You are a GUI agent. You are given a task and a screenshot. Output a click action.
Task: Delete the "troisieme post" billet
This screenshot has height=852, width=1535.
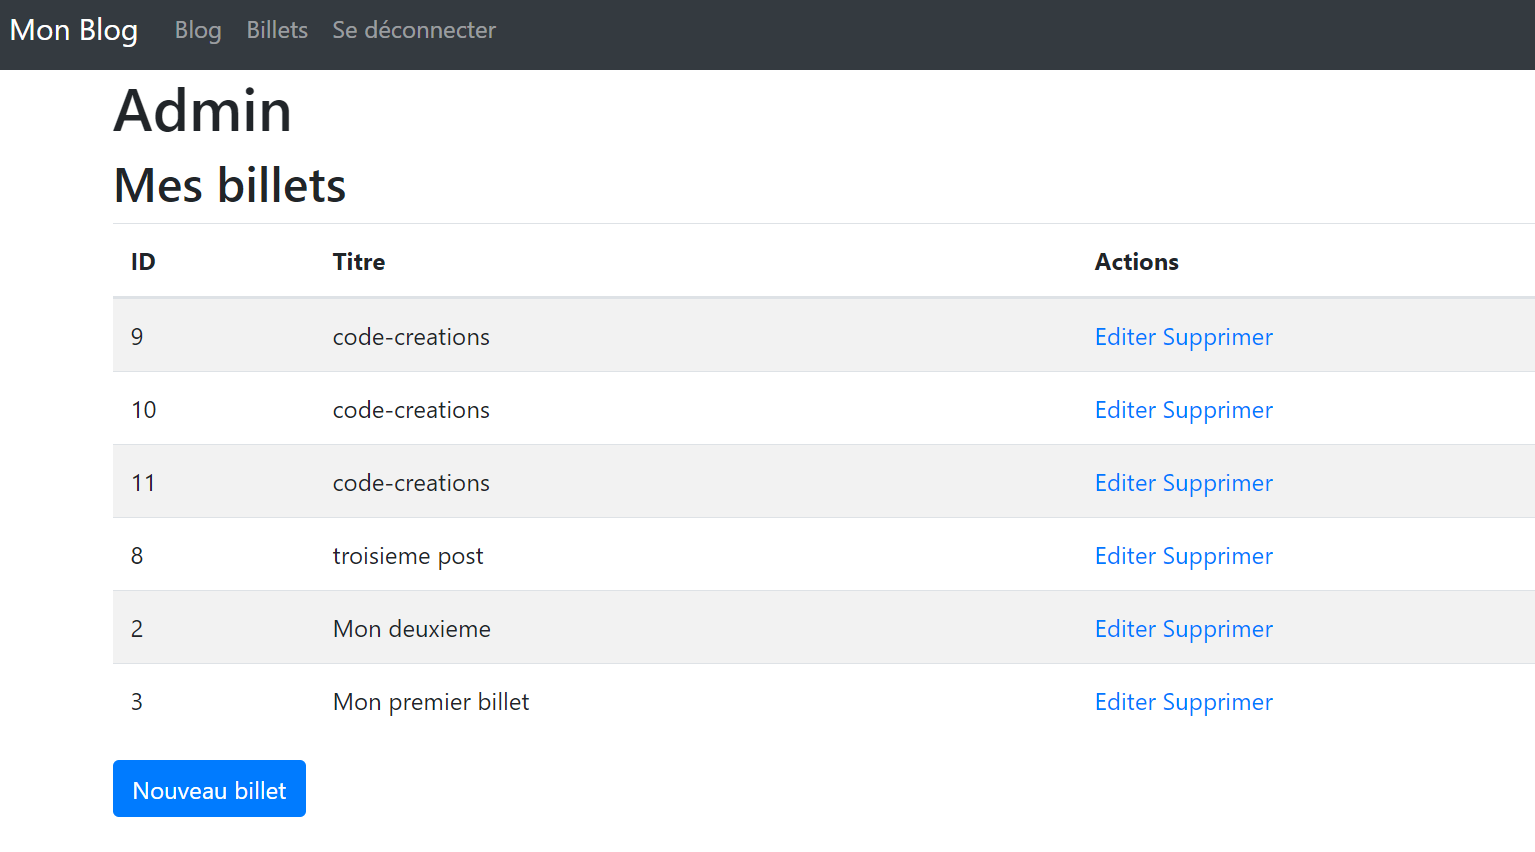[1217, 556]
